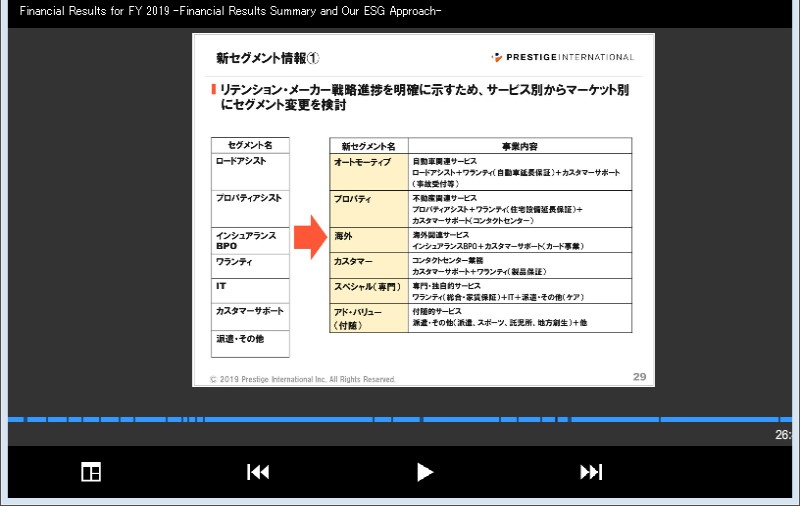Skip to the next slide
The height and width of the screenshot is (506, 800).
tap(591, 472)
